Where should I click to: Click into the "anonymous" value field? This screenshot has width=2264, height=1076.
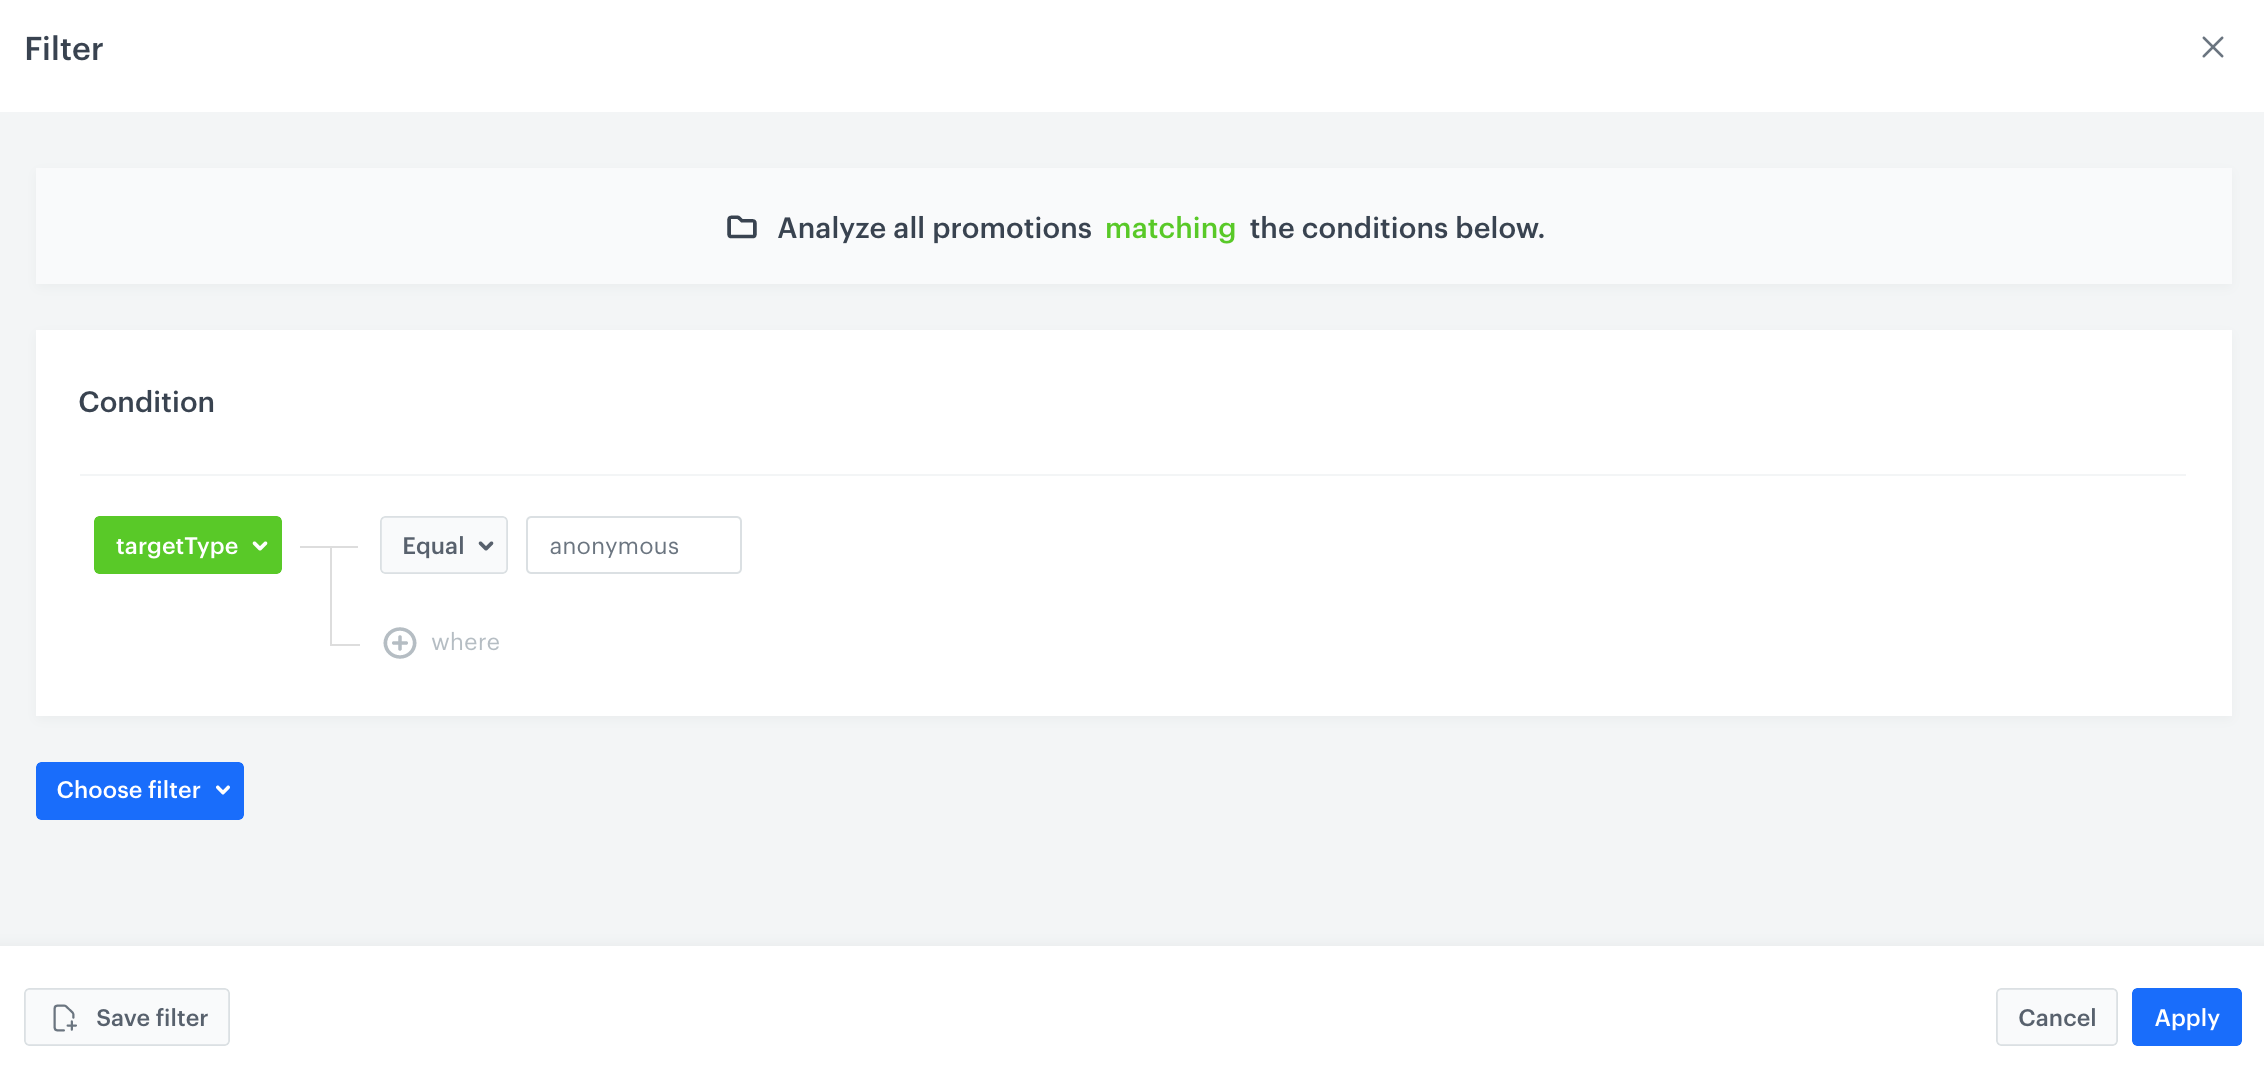pyautogui.click(x=633, y=545)
